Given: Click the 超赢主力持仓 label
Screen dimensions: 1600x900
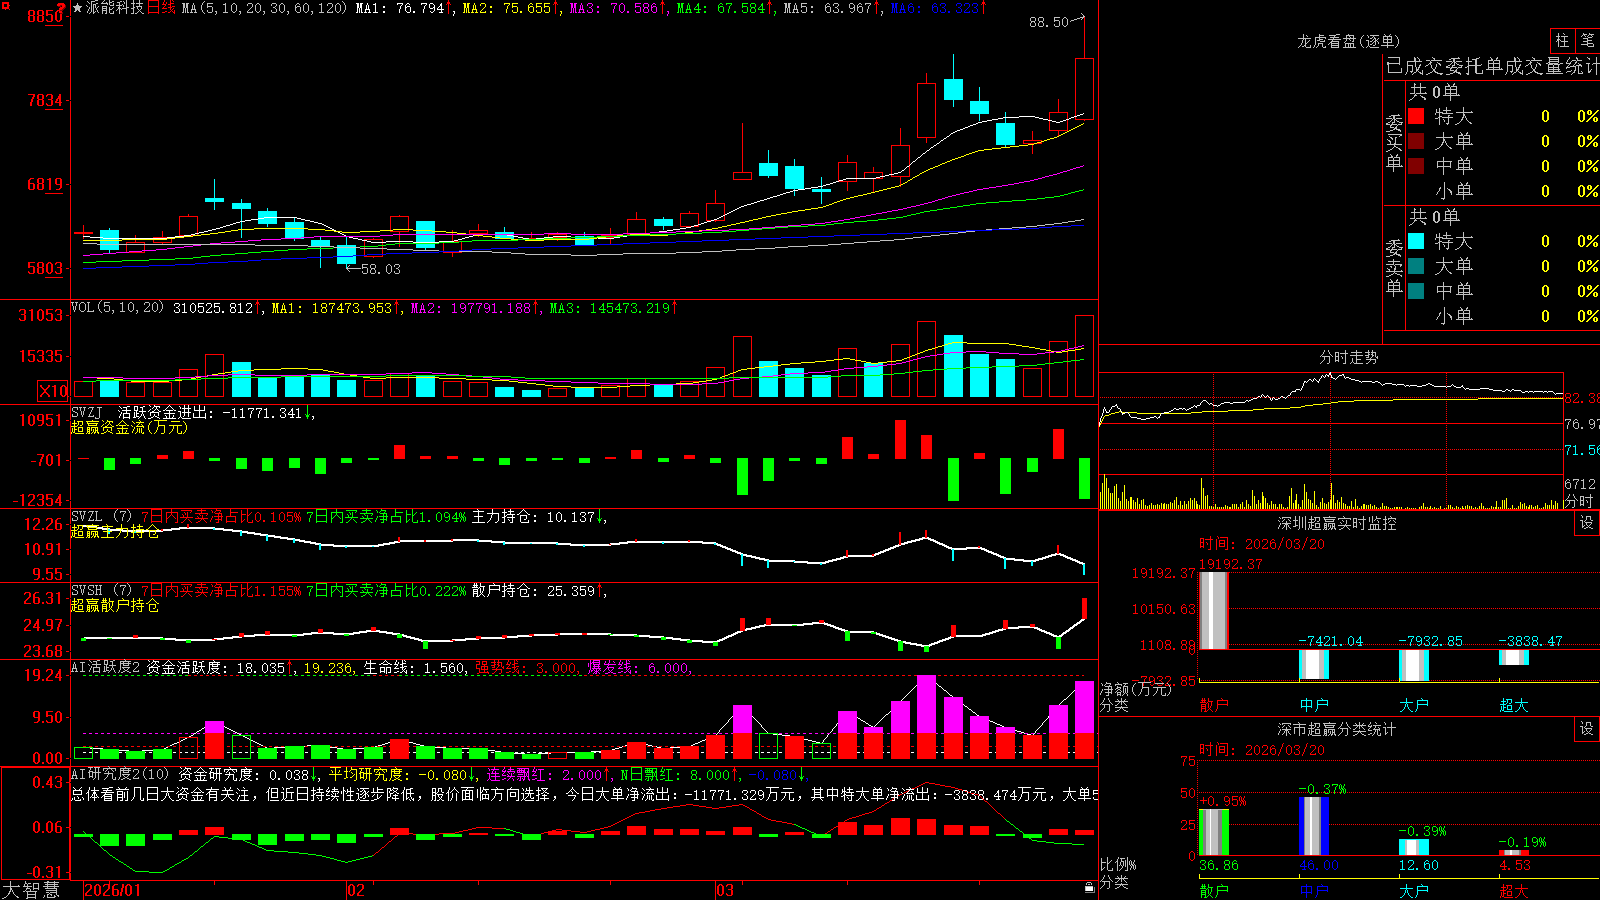Looking at the screenshot, I should (x=115, y=532).
